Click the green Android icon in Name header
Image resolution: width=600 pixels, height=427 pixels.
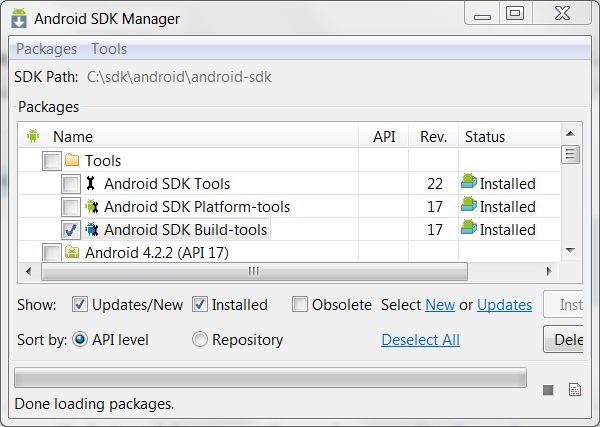point(33,136)
